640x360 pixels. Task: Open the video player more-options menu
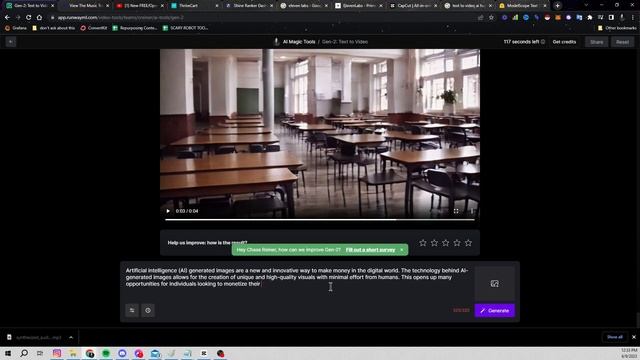tap(471, 211)
